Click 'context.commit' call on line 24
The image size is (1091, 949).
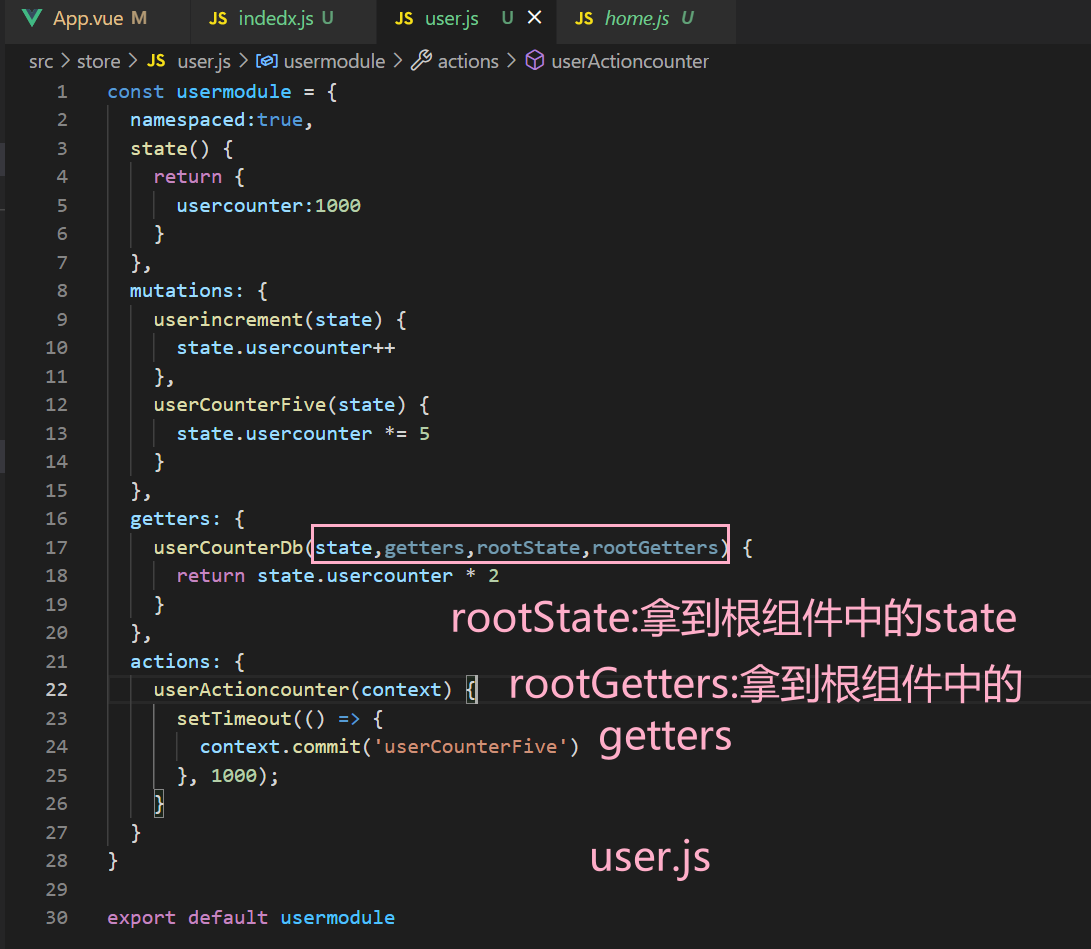click(x=280, y=747)
